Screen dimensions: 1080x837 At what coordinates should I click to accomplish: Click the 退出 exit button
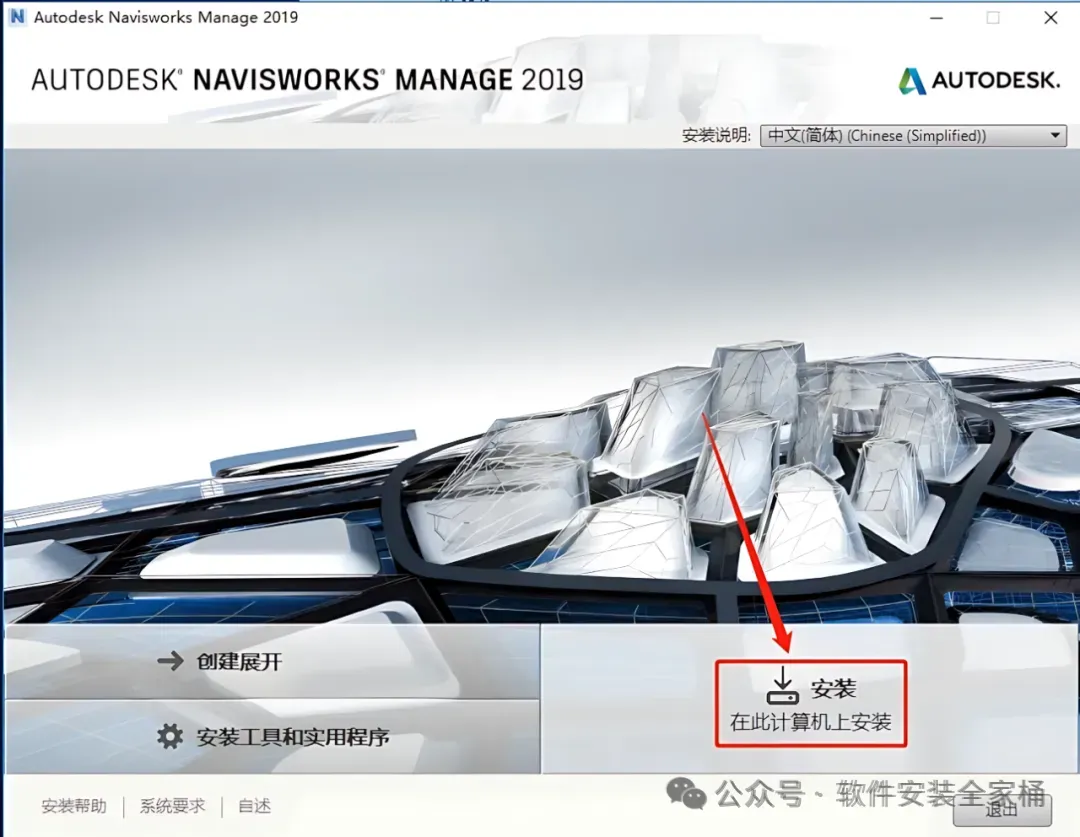pyautogui.click(x=1002, y=809)
